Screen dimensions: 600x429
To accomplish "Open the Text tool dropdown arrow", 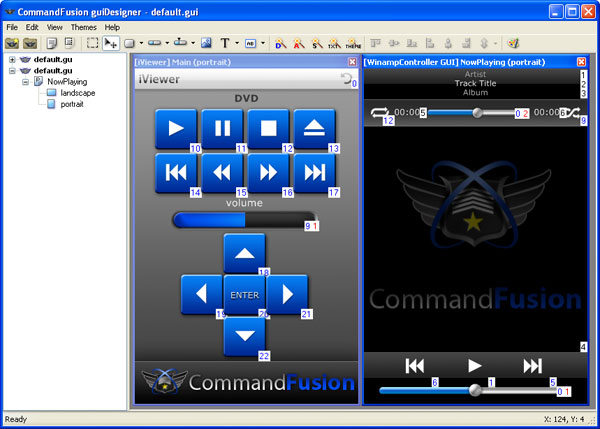I will coord(237,43).
